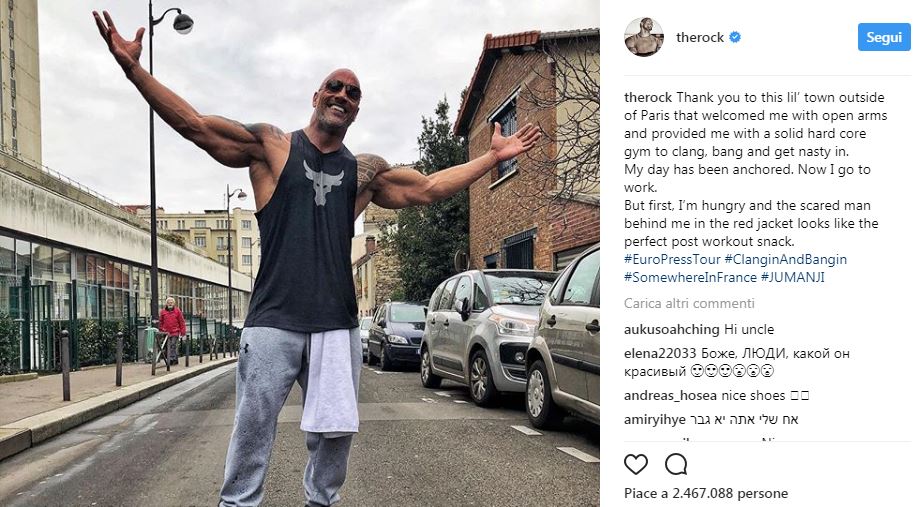
Task: Open the therock username in the caption
Action: click(648, 97)
